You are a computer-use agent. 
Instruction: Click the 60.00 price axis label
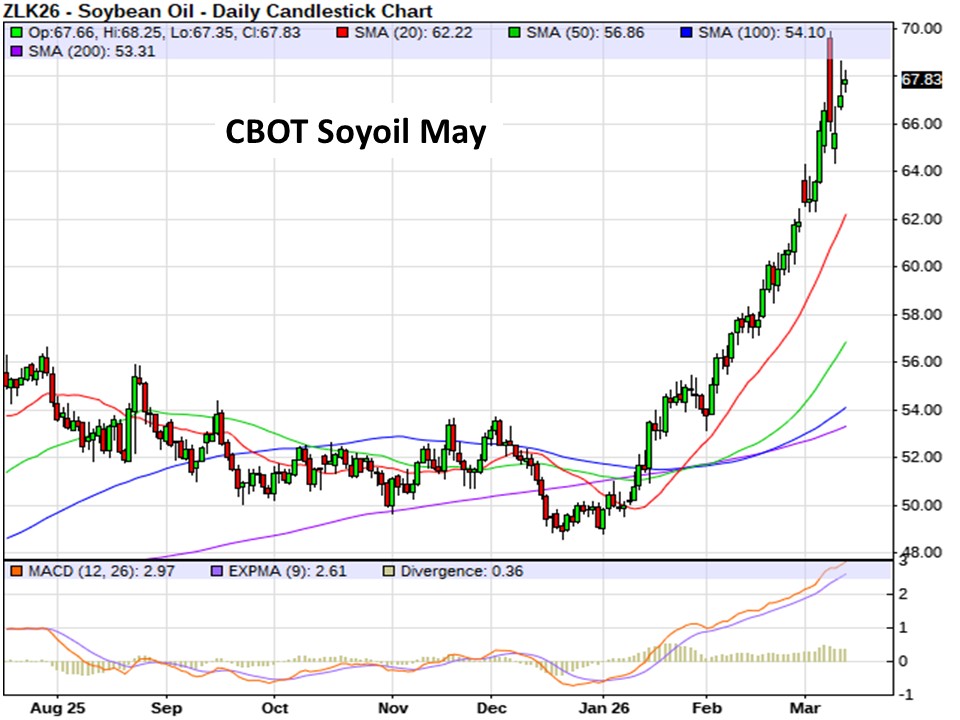coord(921,267)
